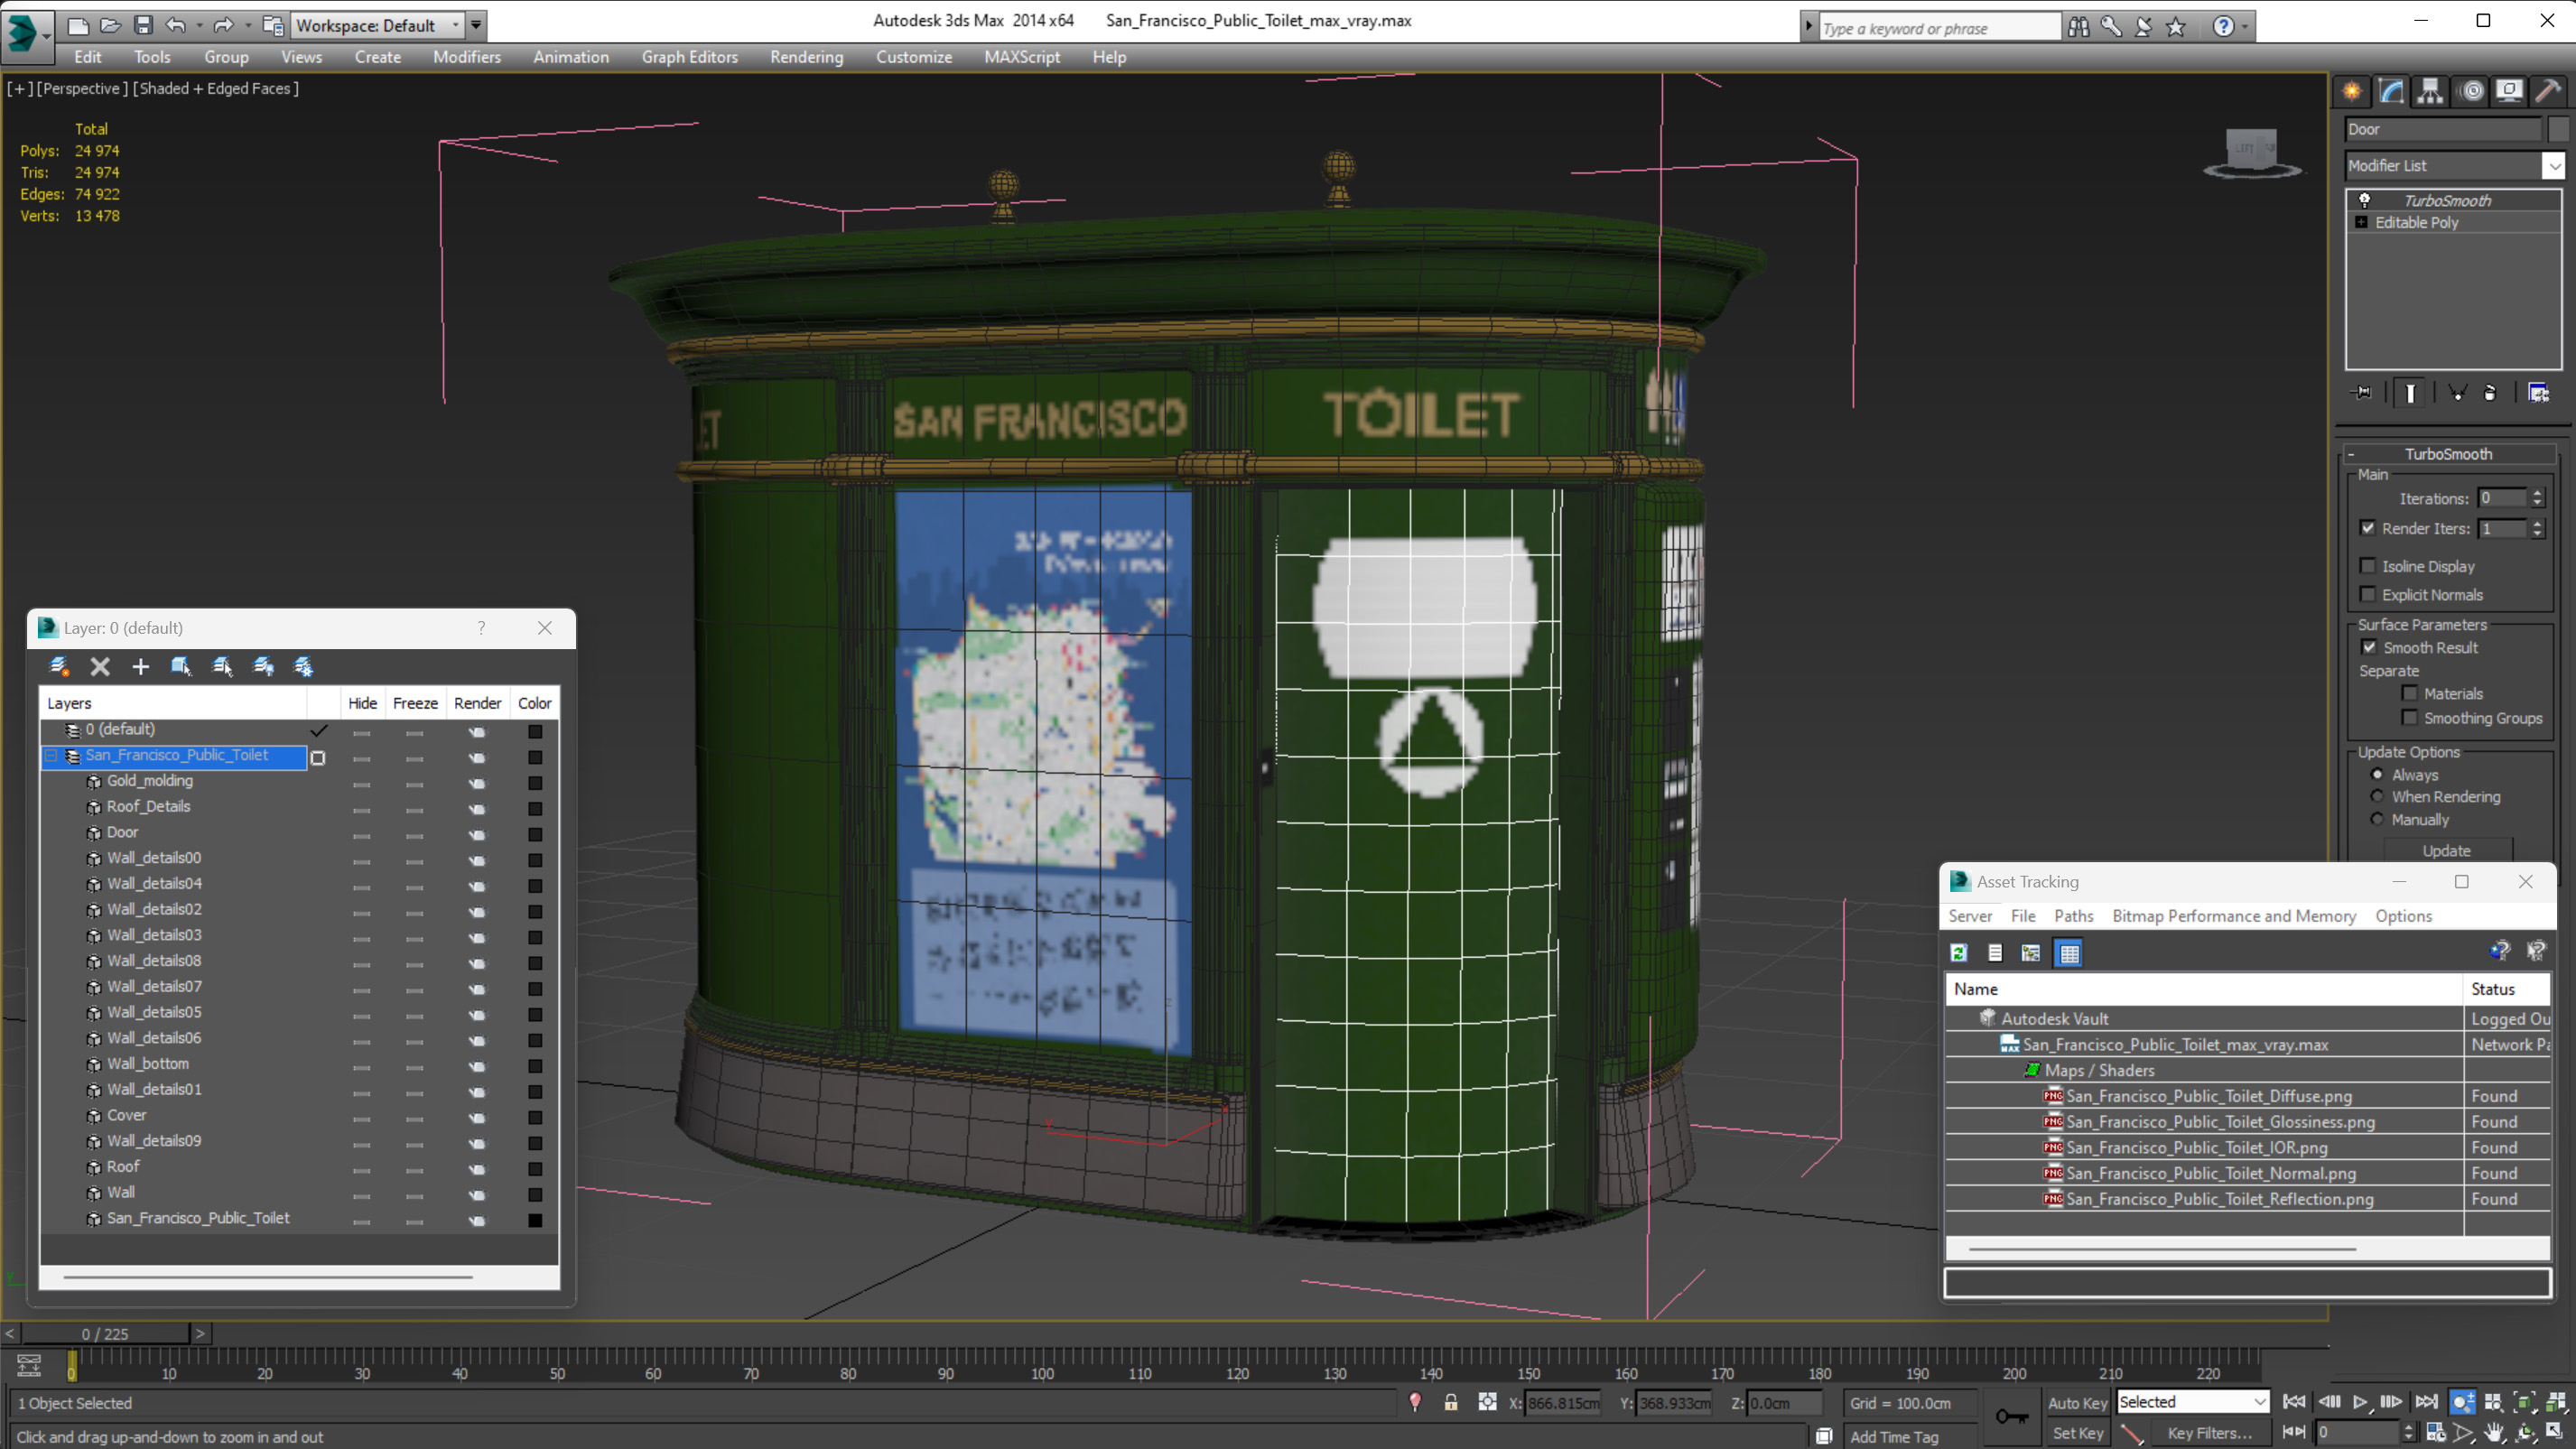
Task: Open the Create command panel tab
Action: coord(2352,92)
